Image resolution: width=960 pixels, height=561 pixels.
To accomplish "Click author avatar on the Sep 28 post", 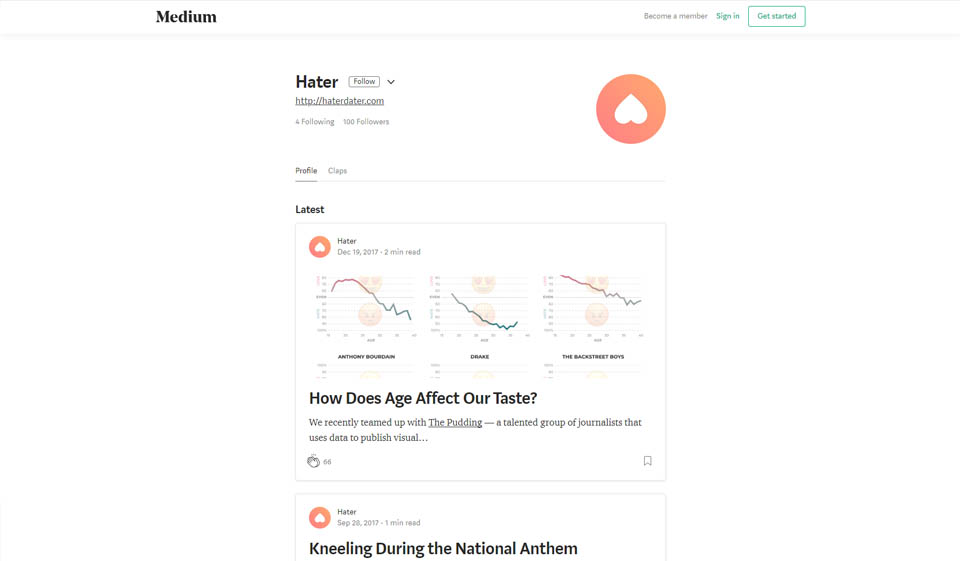I will 320,517.
